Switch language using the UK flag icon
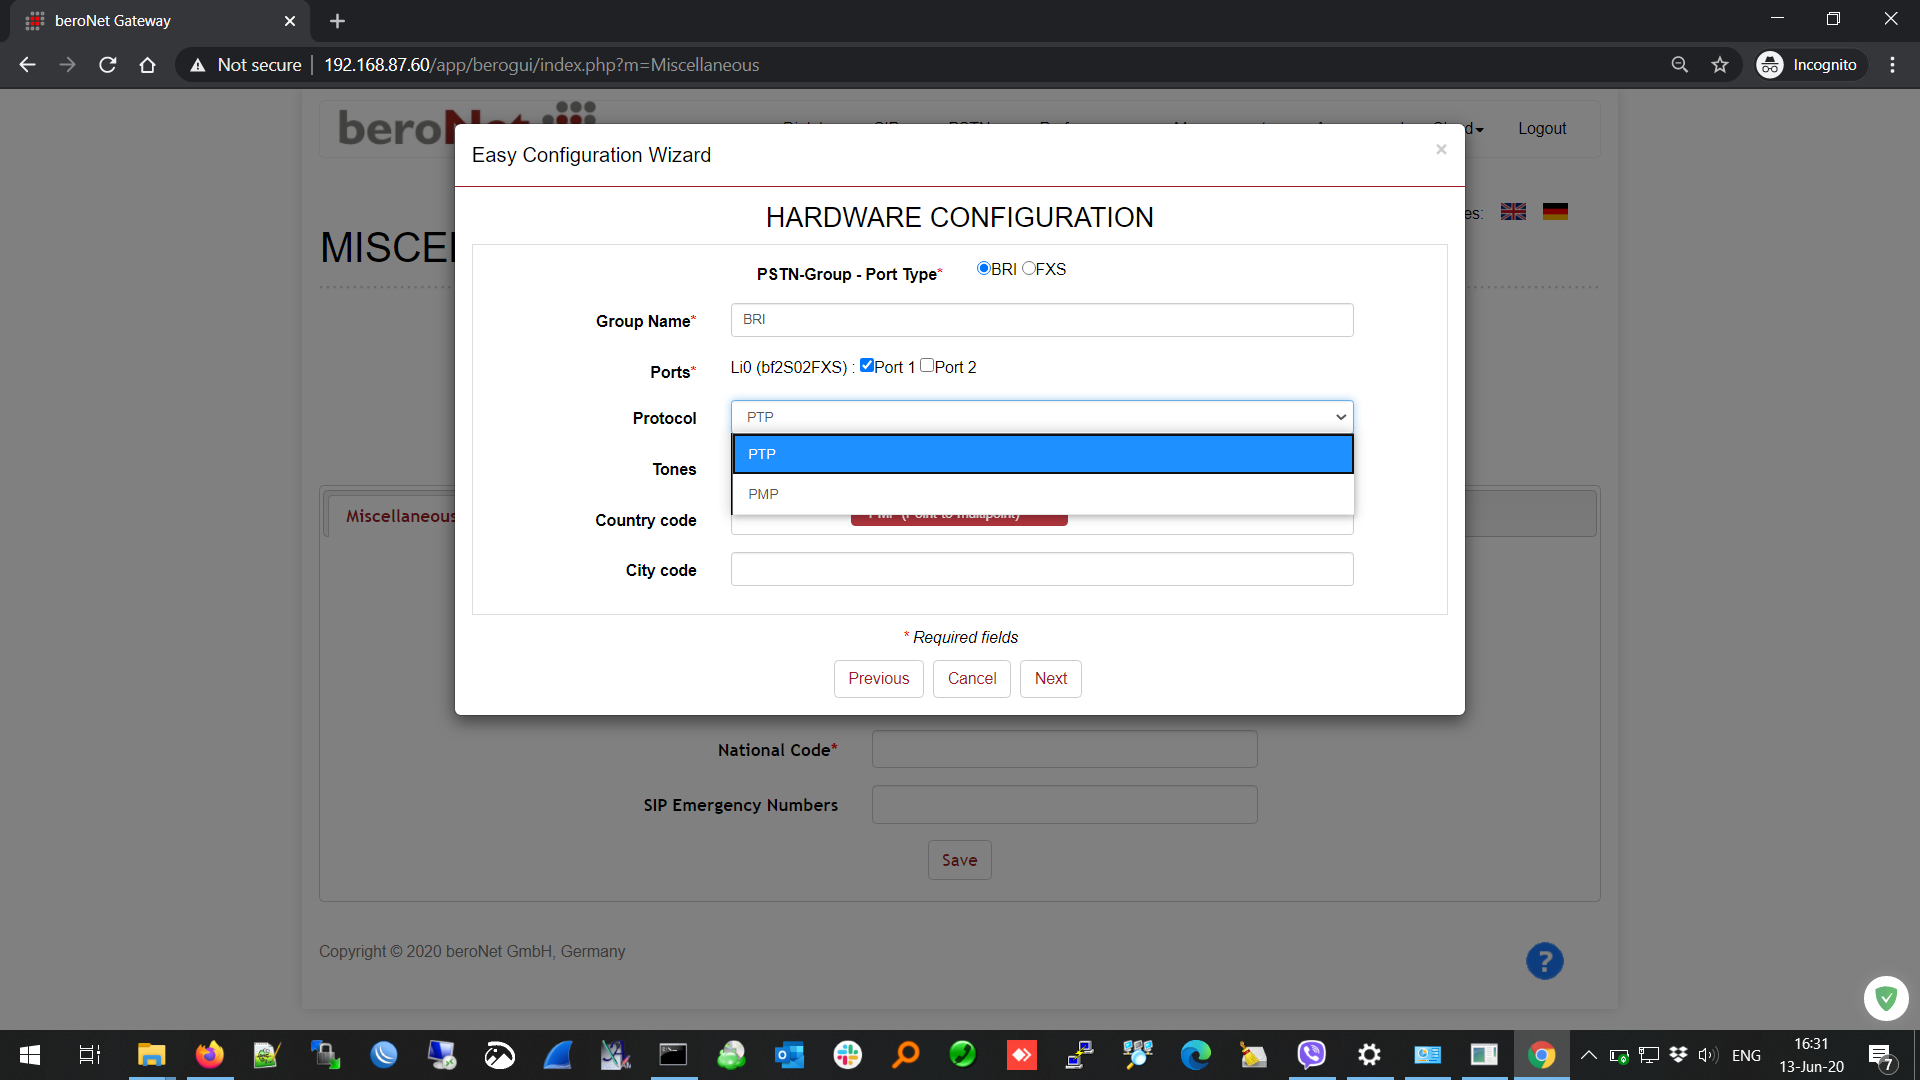Viewport: 1920px width, 1080px height. tap(1513, 212)
